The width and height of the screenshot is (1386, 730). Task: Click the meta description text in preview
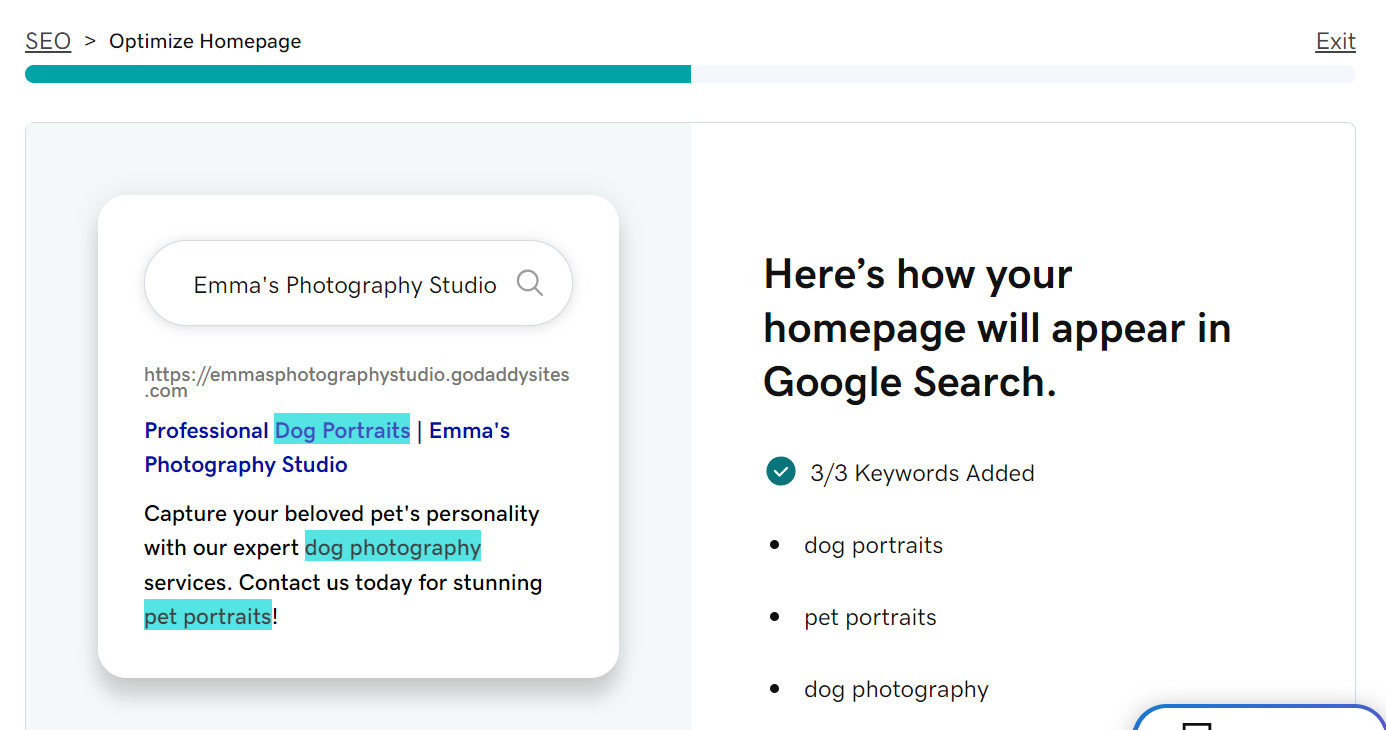click(343, 564)
